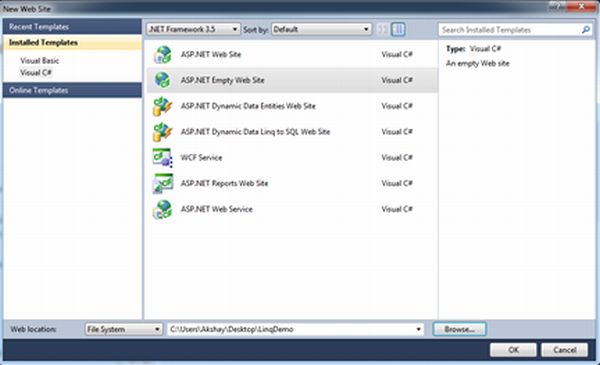Click the OK button
This screenshot has height=365, width=600.
(x=513, y=350)
